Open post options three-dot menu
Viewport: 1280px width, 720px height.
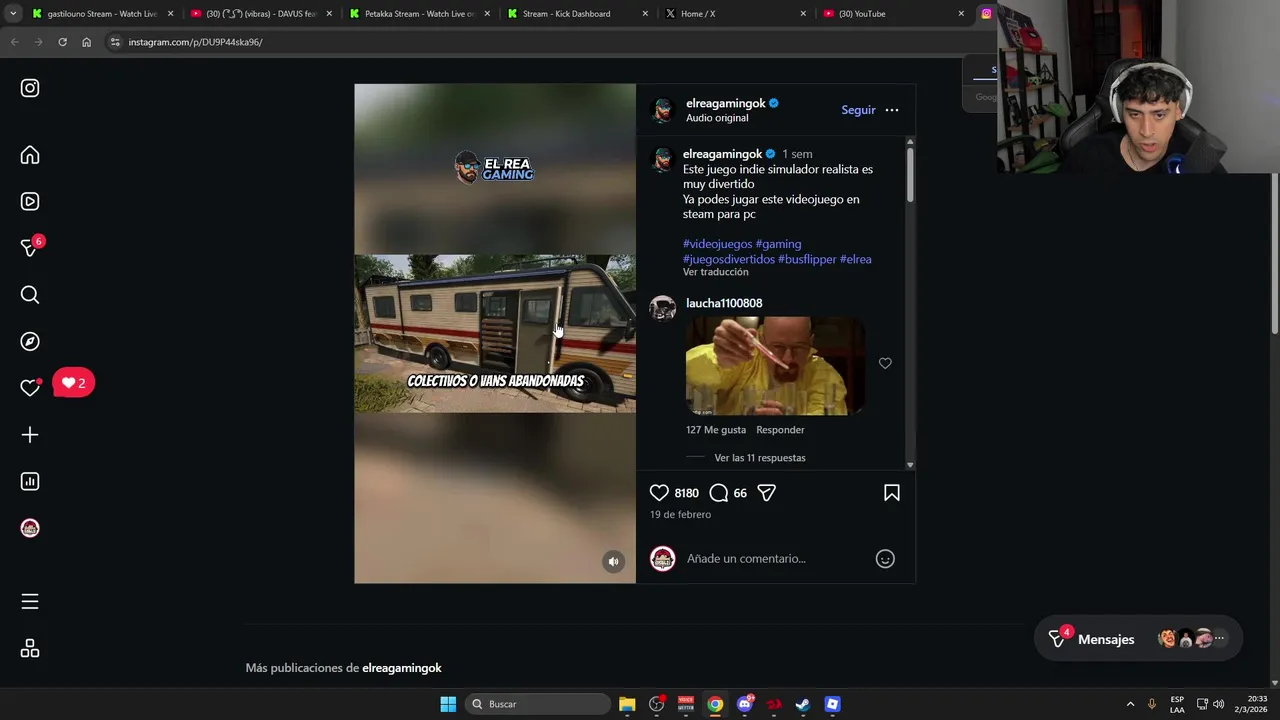click(x=892, y=110)
